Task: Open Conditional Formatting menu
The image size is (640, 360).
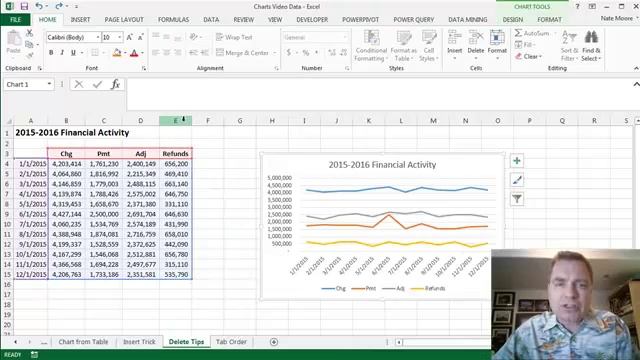Action: pos(371,46)
